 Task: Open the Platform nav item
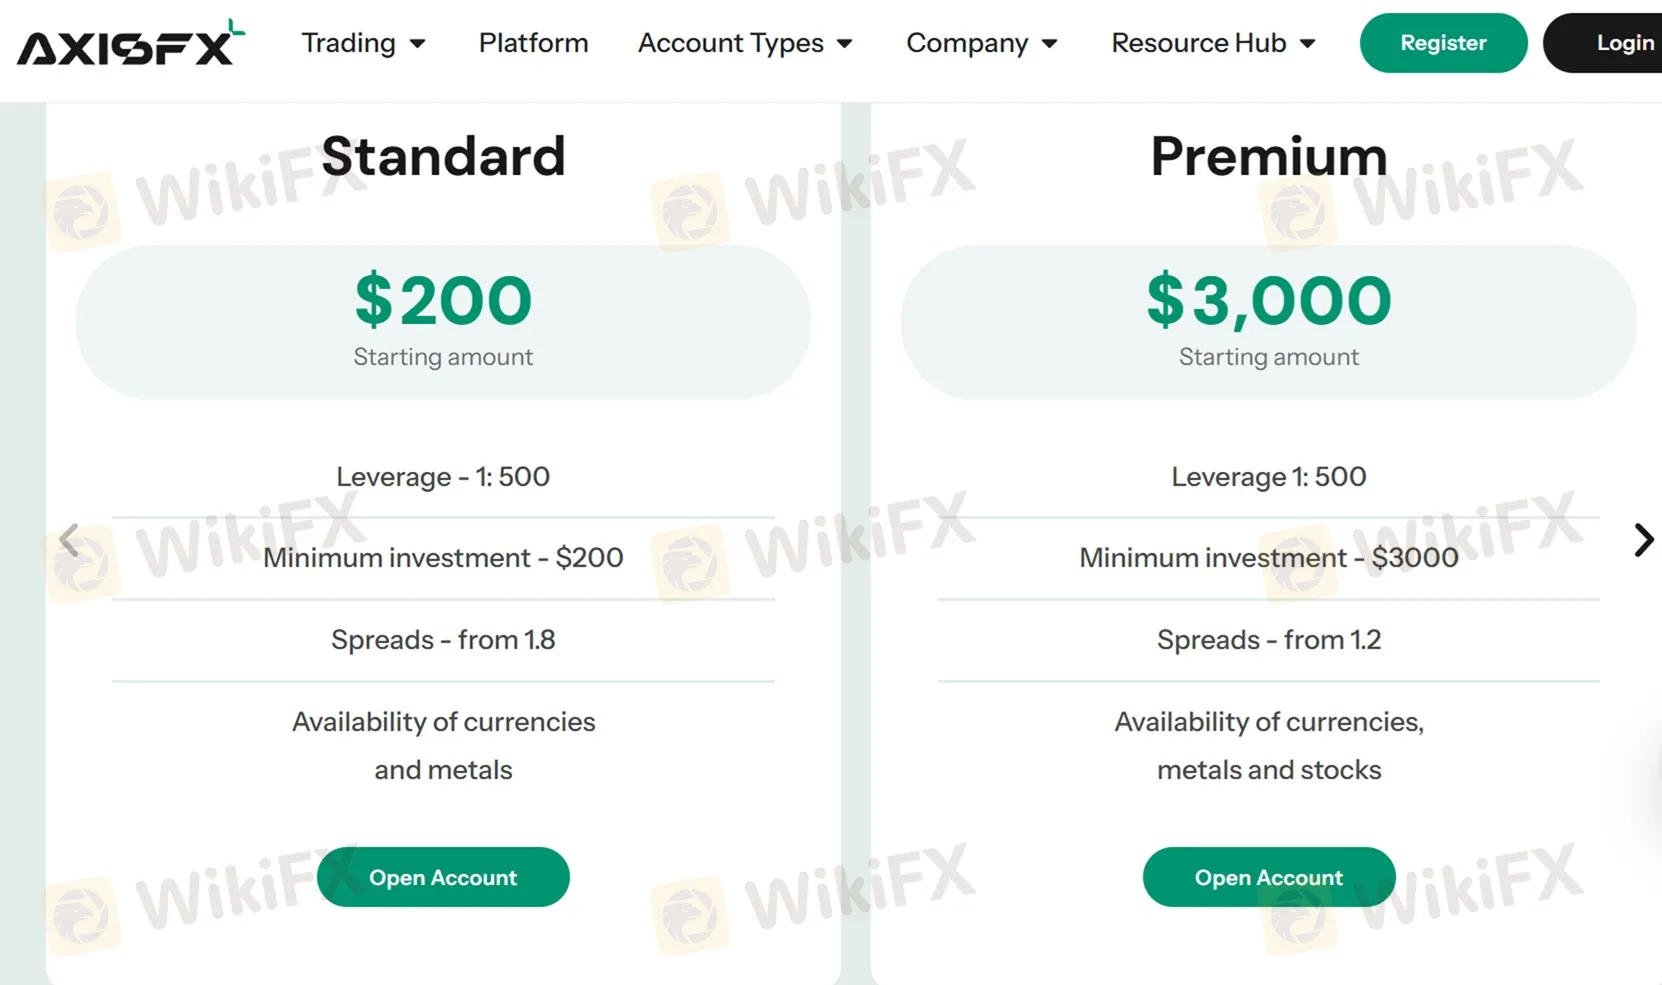click(533, 43)
